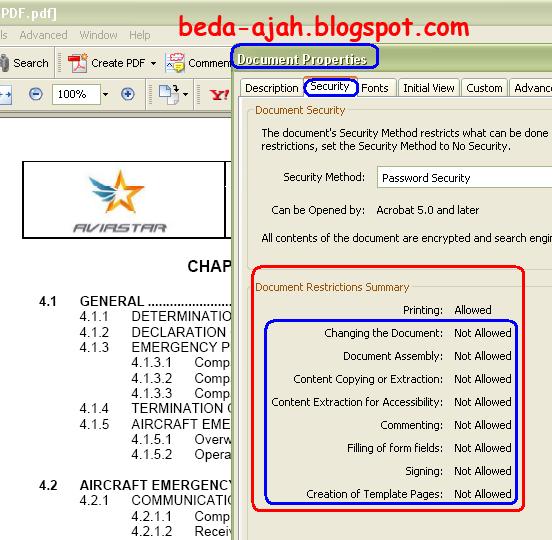Click the 4.1.3 EMERGENCY contents line

[x=155, y=347]
